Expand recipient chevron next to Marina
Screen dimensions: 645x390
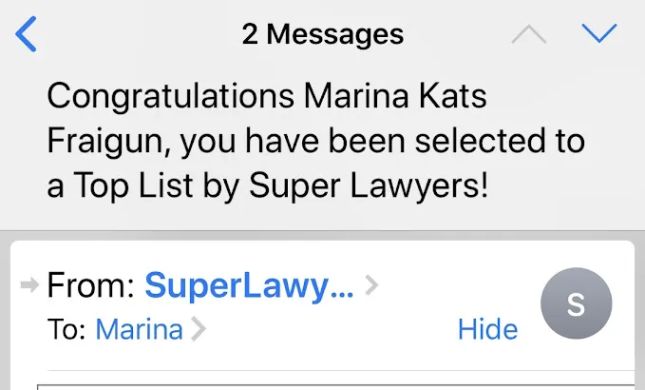tap(199, 330)
